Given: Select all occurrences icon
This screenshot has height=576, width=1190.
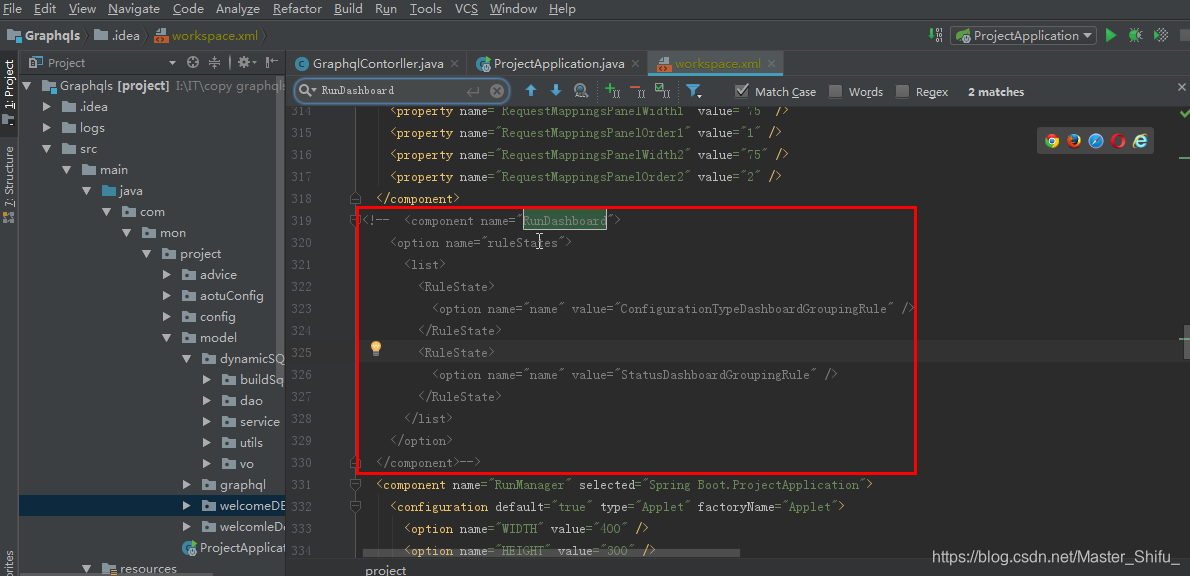Looking at the screenshot, I should pyautogui.click(x=663, y=91).
